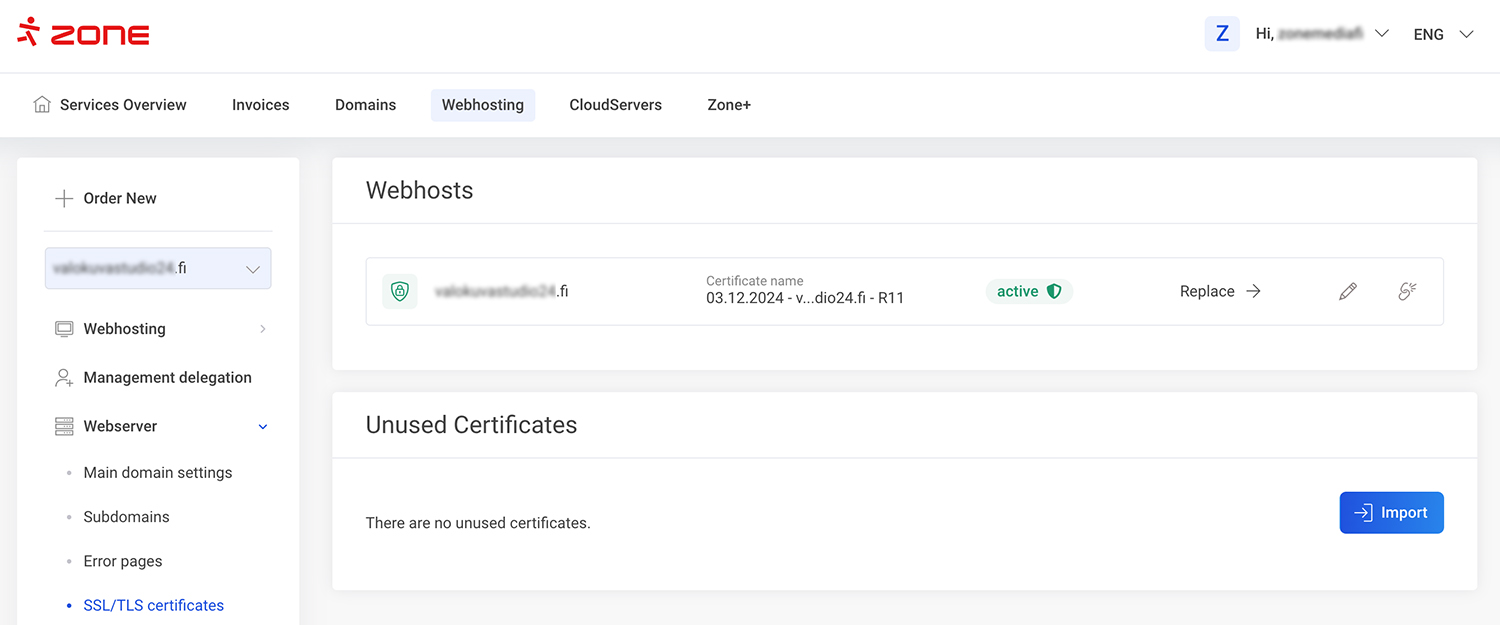Click the Z user avatar icon
Screen dimensions: 1500x625
pos(1222,34)
